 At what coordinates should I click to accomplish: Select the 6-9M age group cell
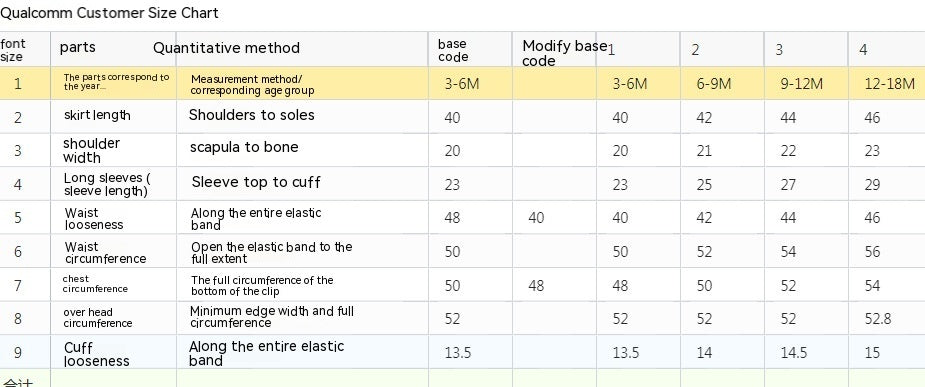point(722,83)
